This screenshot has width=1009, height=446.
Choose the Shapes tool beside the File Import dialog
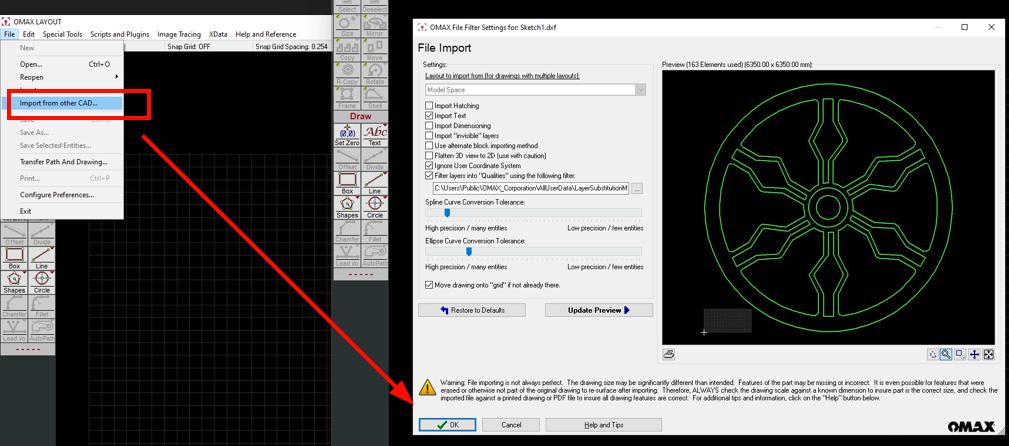[x=347, y=207]
